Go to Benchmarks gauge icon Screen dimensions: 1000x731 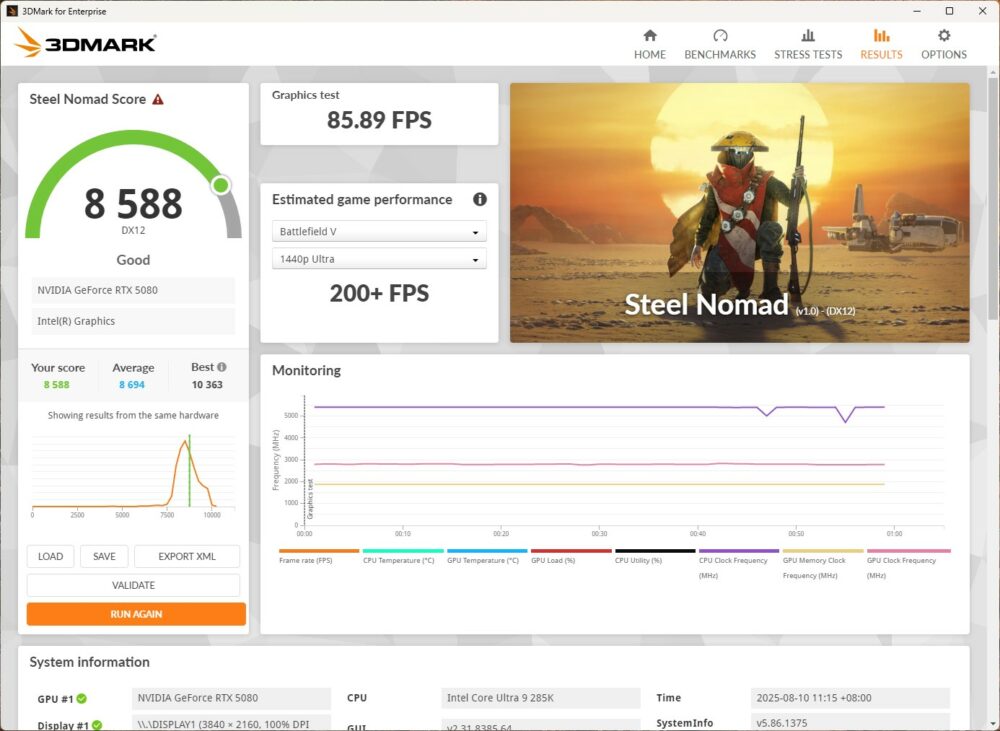(720, 36)
